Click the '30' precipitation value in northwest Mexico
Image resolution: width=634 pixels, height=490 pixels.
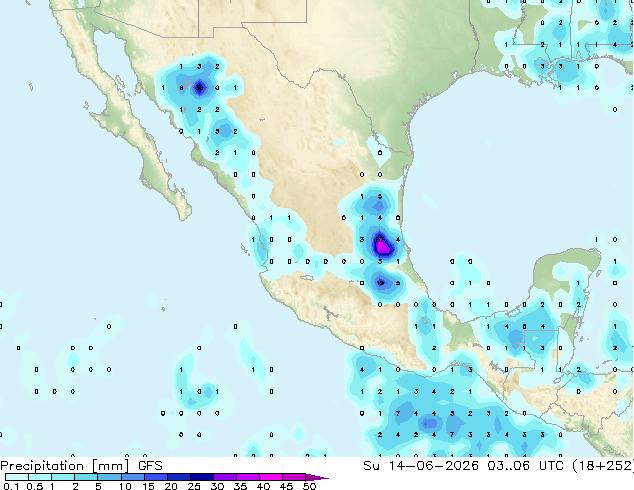coord(199,87)
